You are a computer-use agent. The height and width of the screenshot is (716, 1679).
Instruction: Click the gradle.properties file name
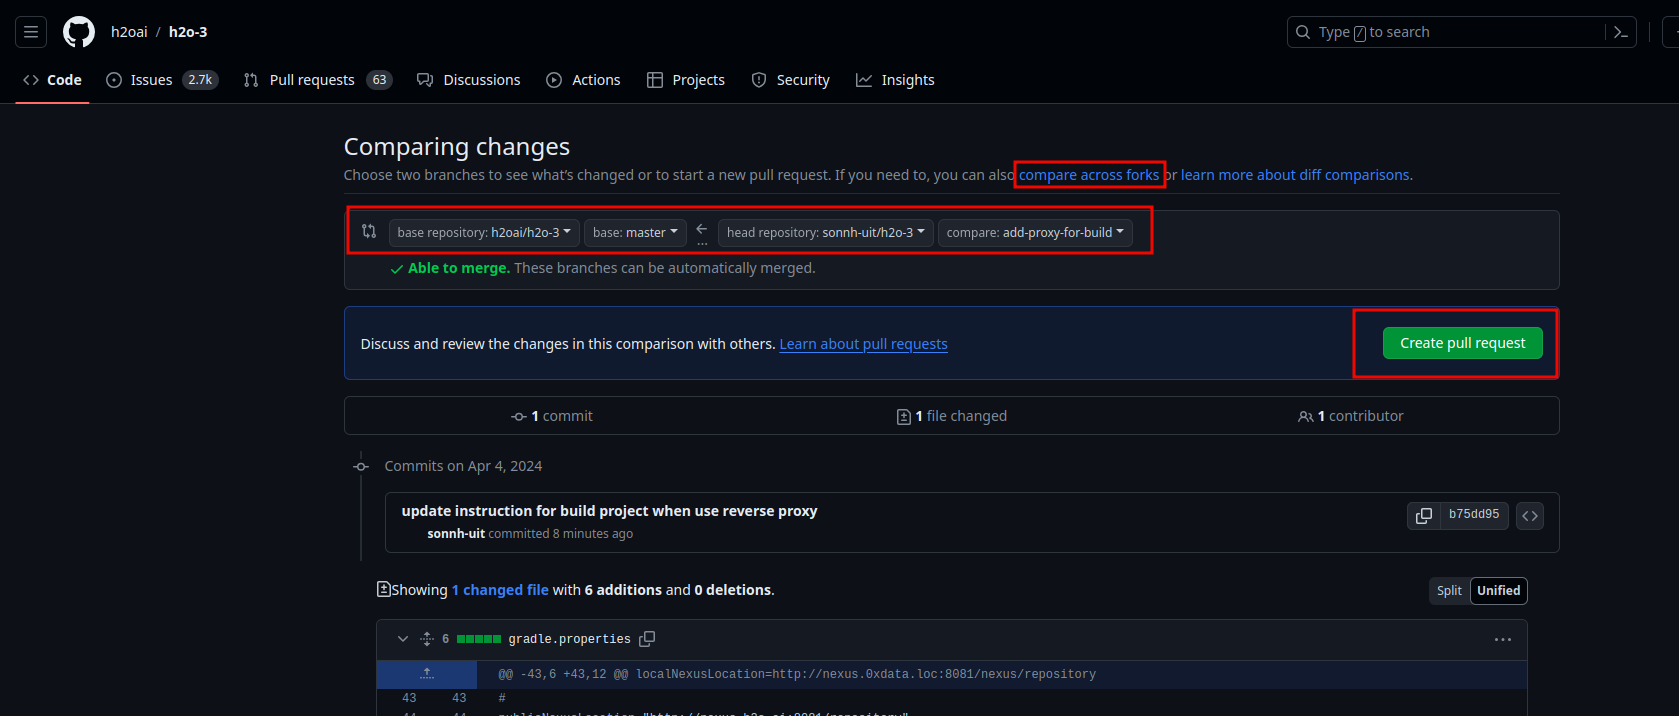[x=569, y=639]
